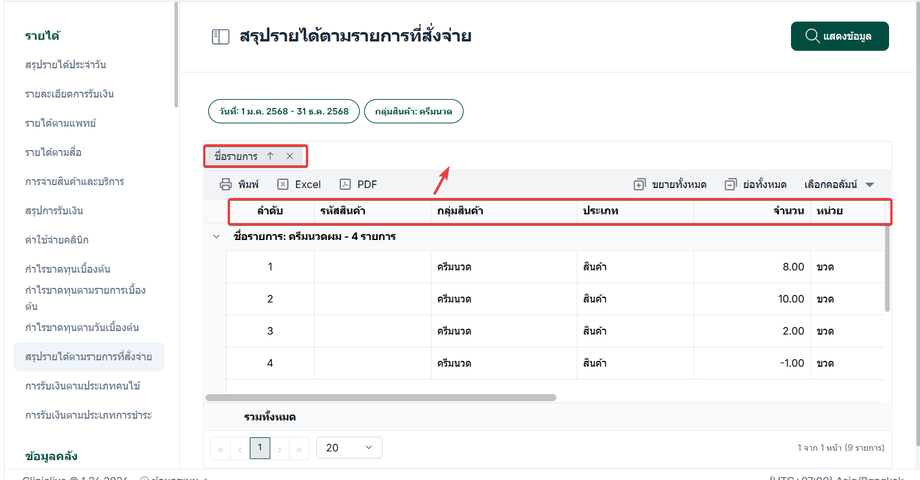
Task: Collapse the ครีมนวดผม group row chevron
Action: [216, 236]
